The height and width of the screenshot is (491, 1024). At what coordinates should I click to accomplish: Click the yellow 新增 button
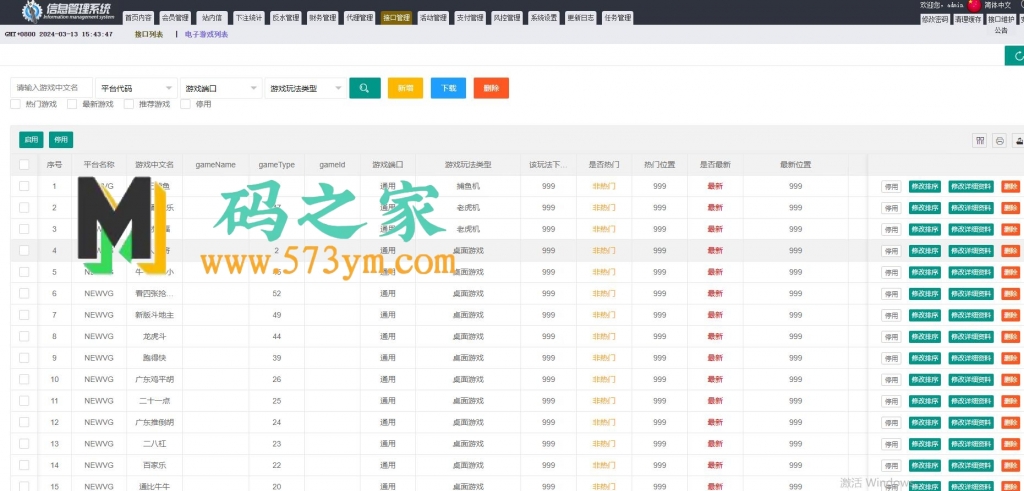(x=406, y=88)
